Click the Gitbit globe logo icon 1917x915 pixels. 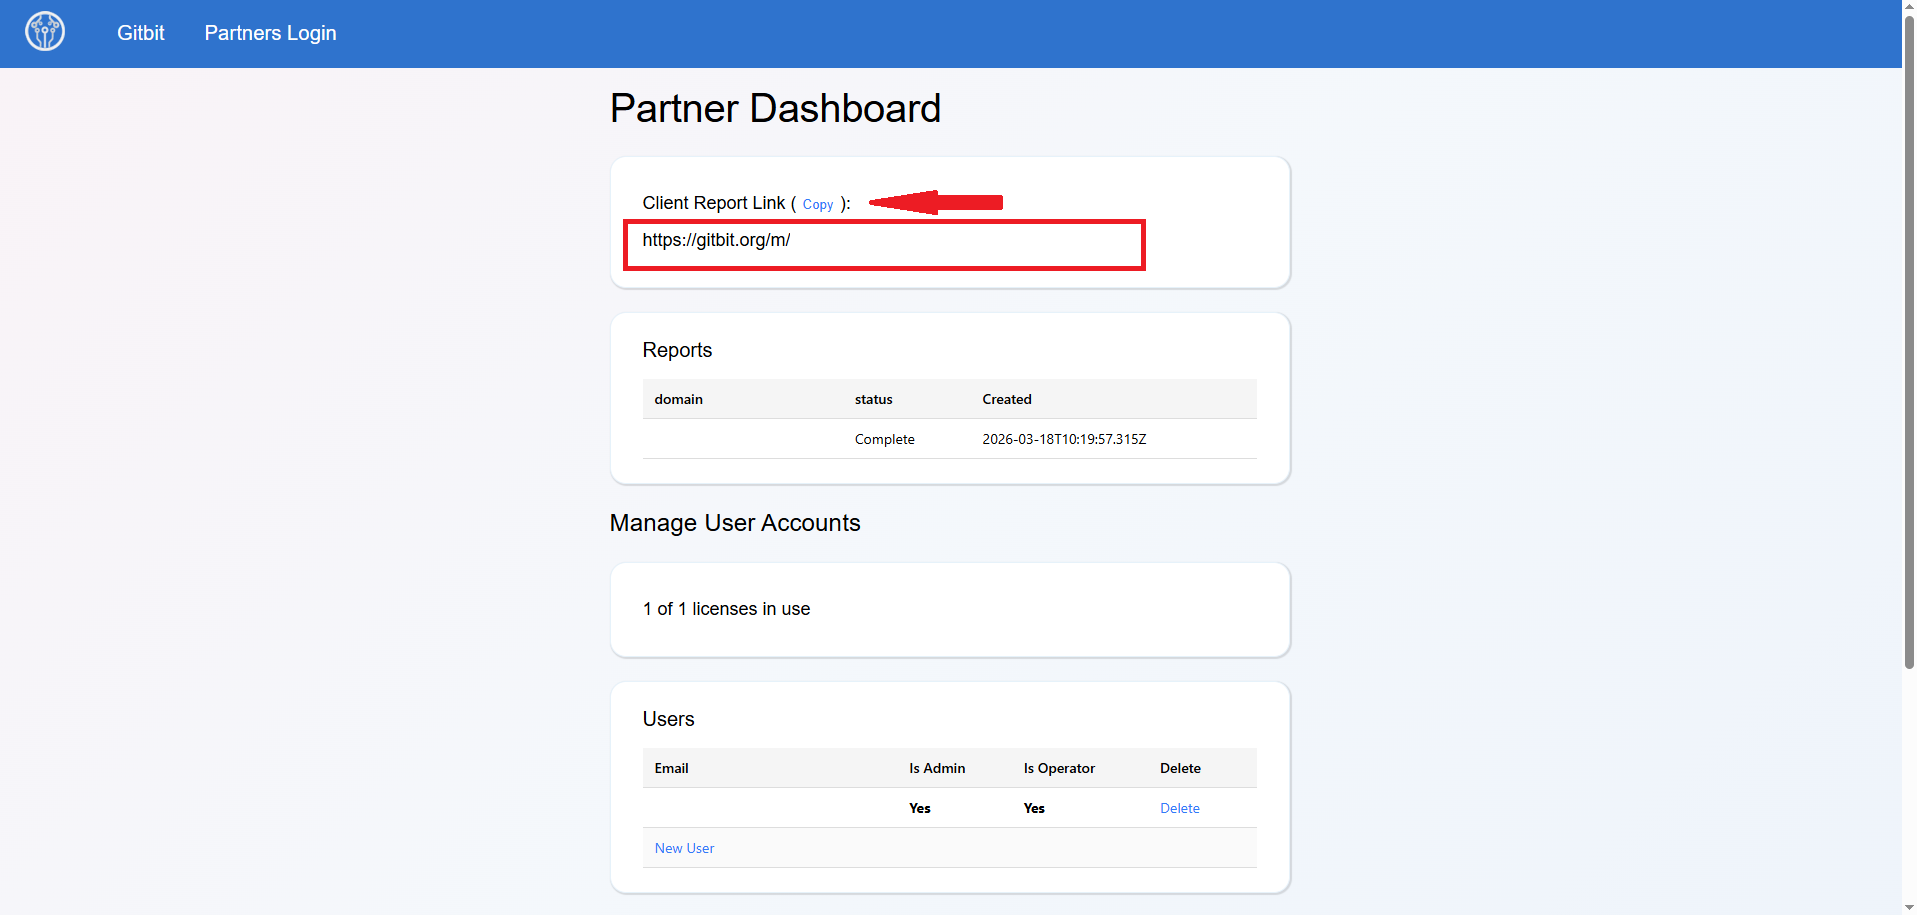click(x=44, y=31)
